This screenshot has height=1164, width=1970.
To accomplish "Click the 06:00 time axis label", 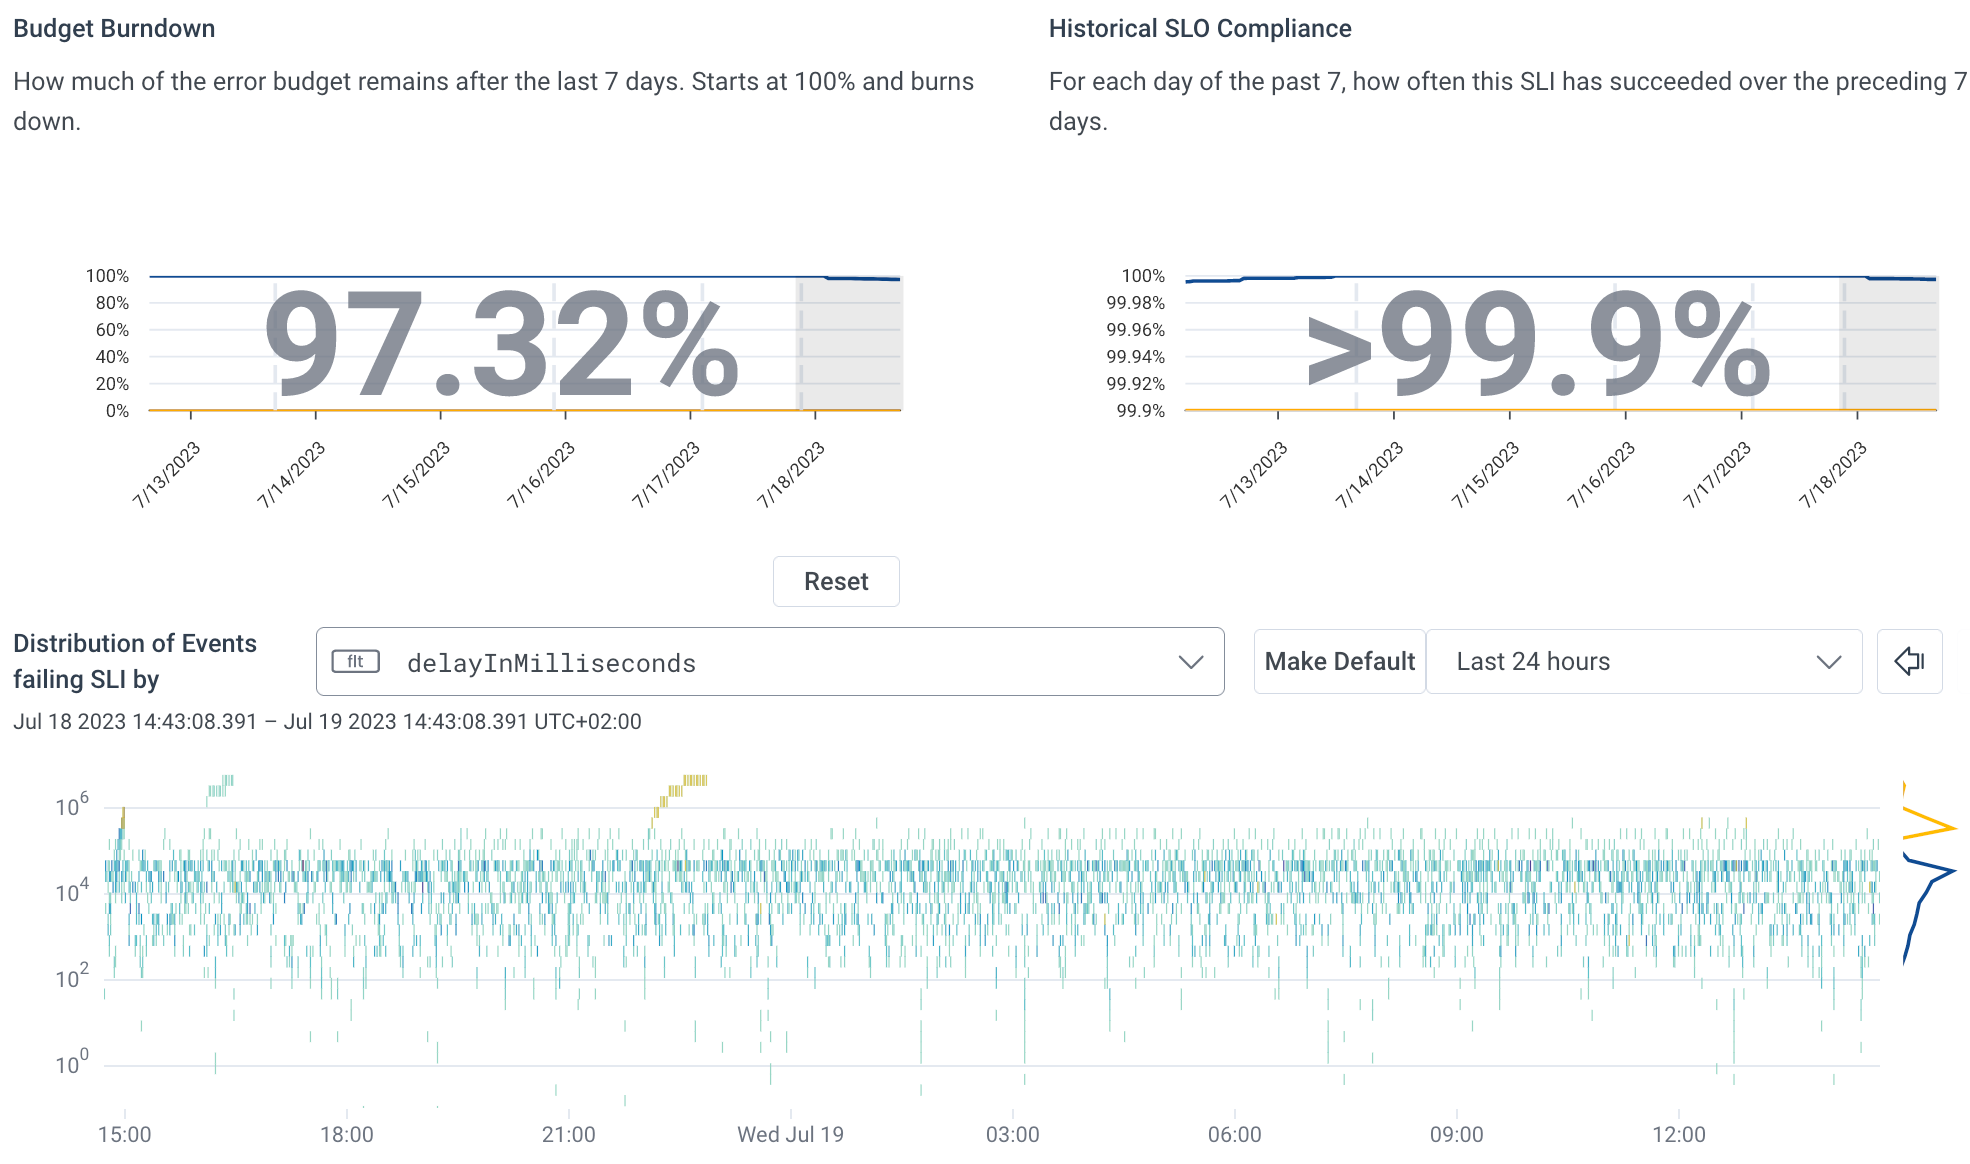I will coord(1234,1134).
